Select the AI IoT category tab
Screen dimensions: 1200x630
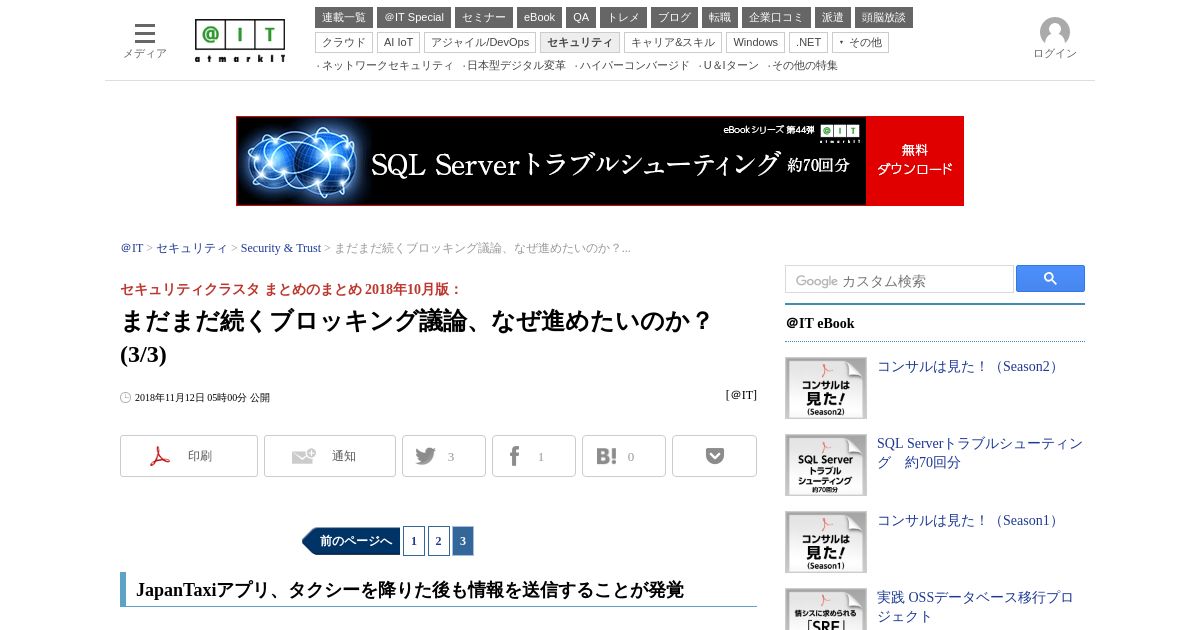click(x=398, y=43)
